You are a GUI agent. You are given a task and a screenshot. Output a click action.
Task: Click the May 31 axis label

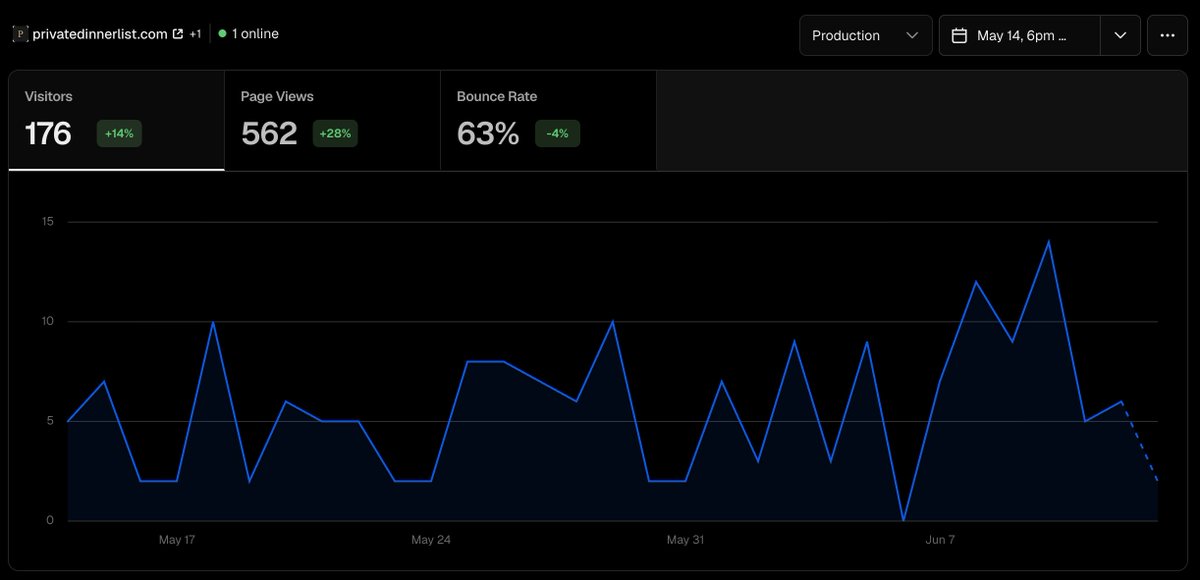pos(685,540)
